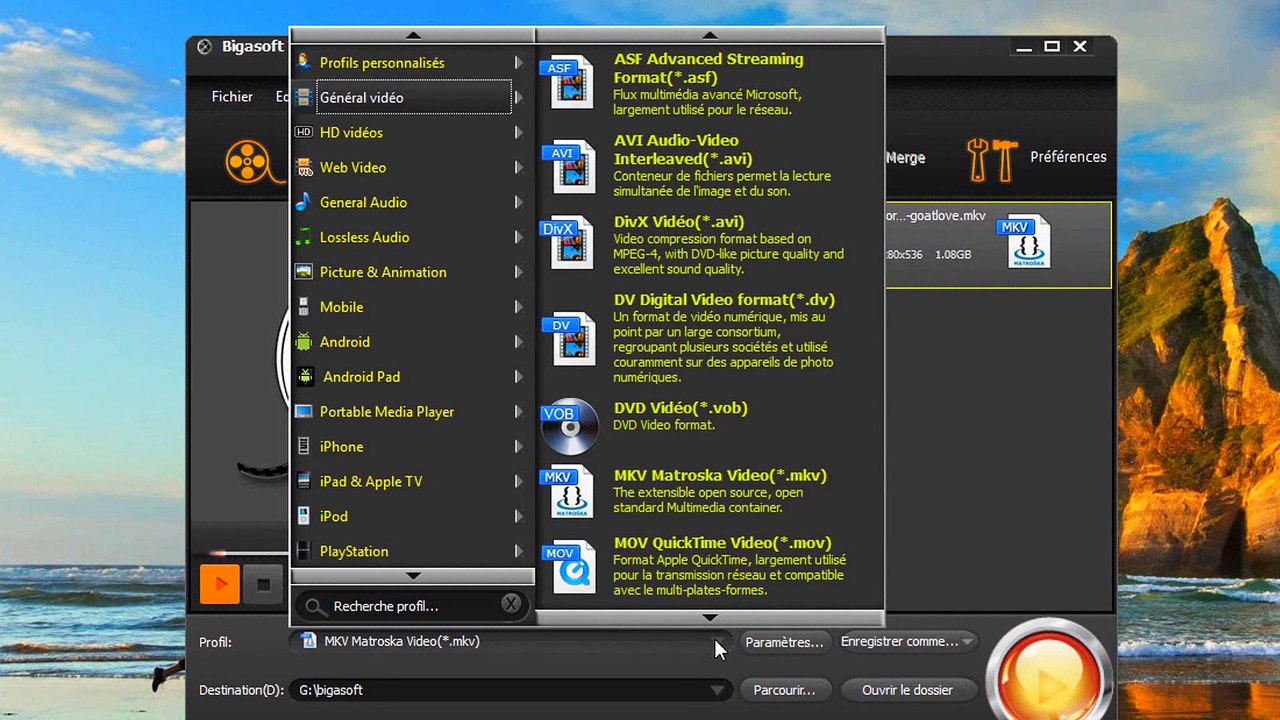Select the Android Pad category
1280x720 pixels.
click(413, 377)
